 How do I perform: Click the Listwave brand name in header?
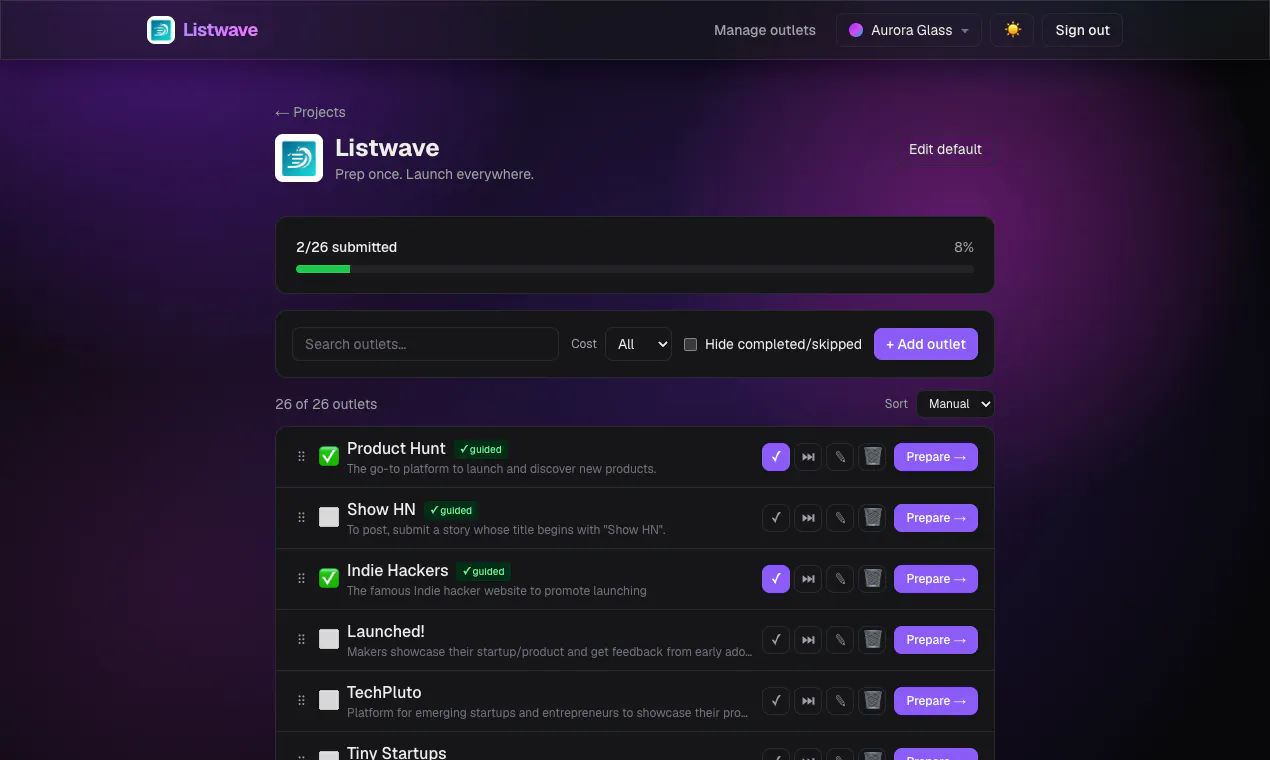point(220,30)
